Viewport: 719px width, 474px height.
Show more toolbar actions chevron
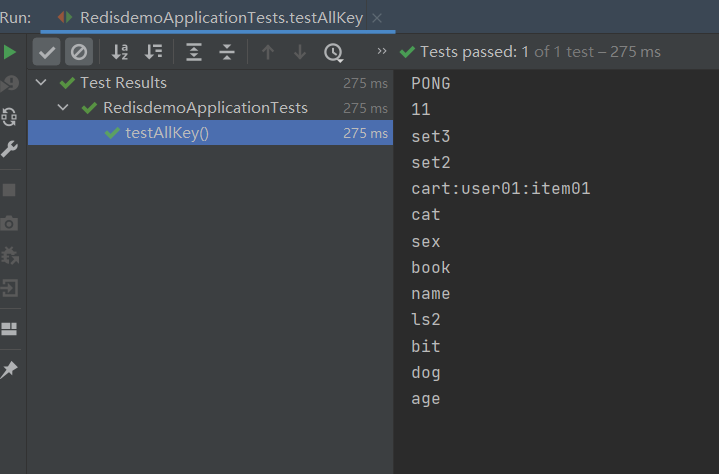click(382, 51)
